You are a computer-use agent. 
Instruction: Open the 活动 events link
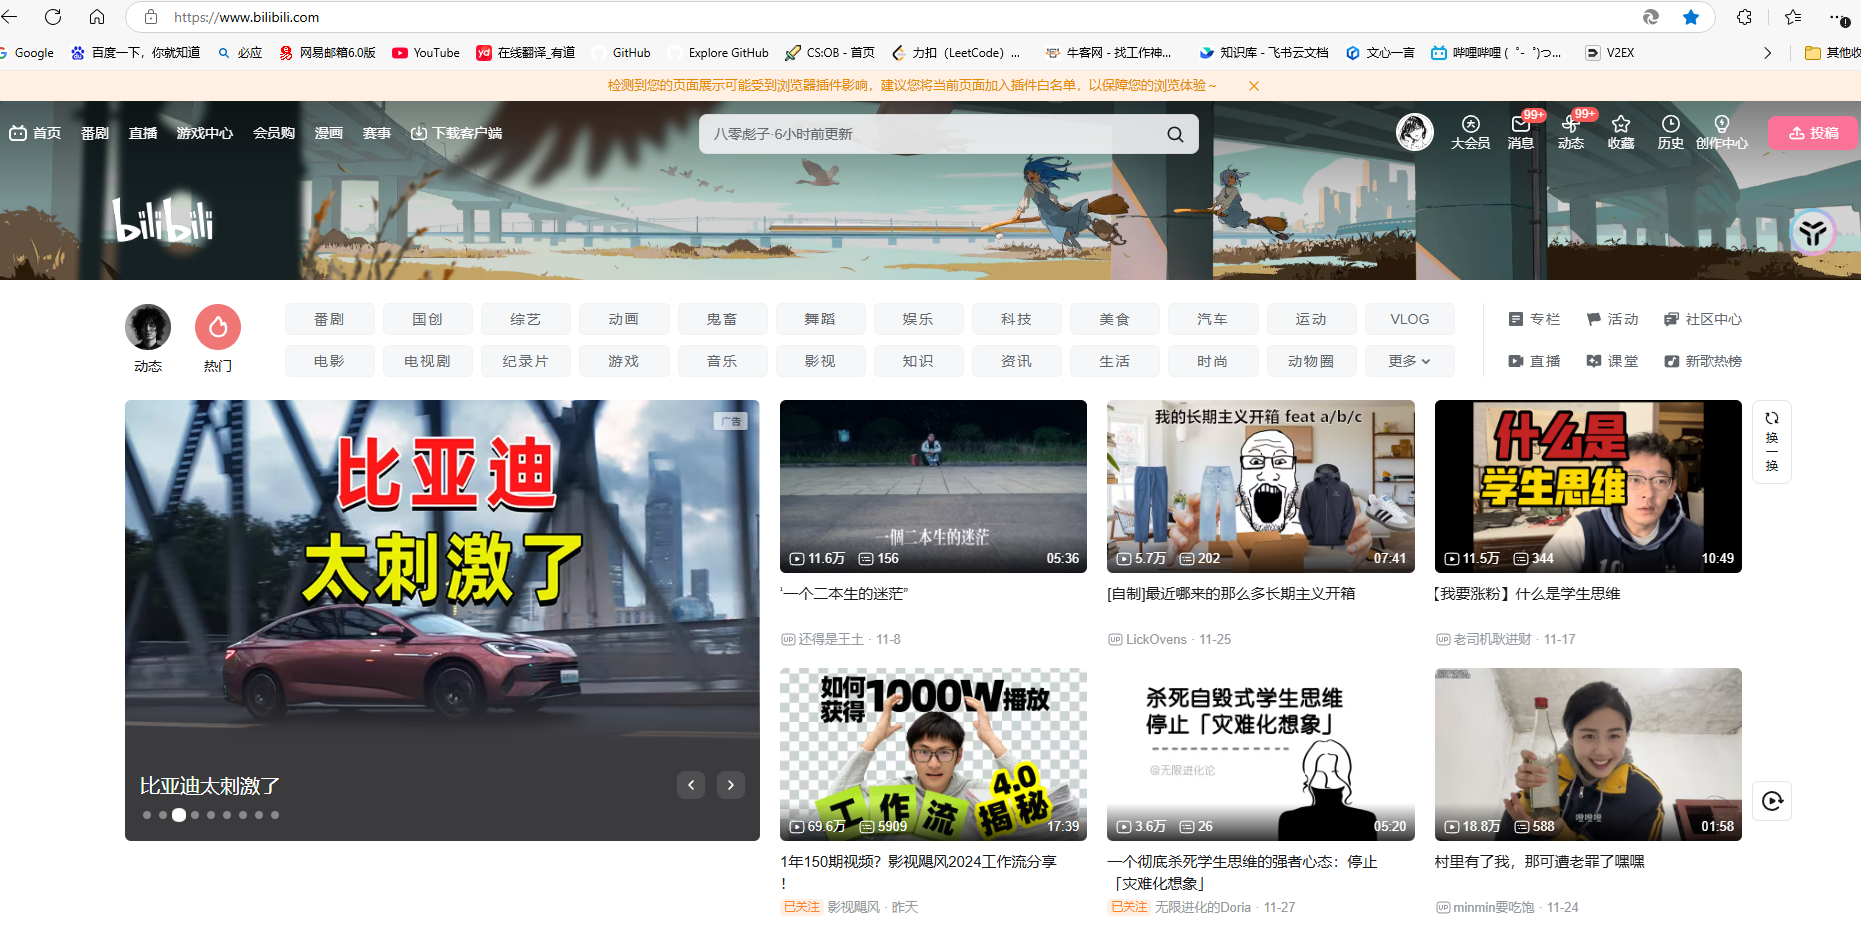(x=1612, y=319)
